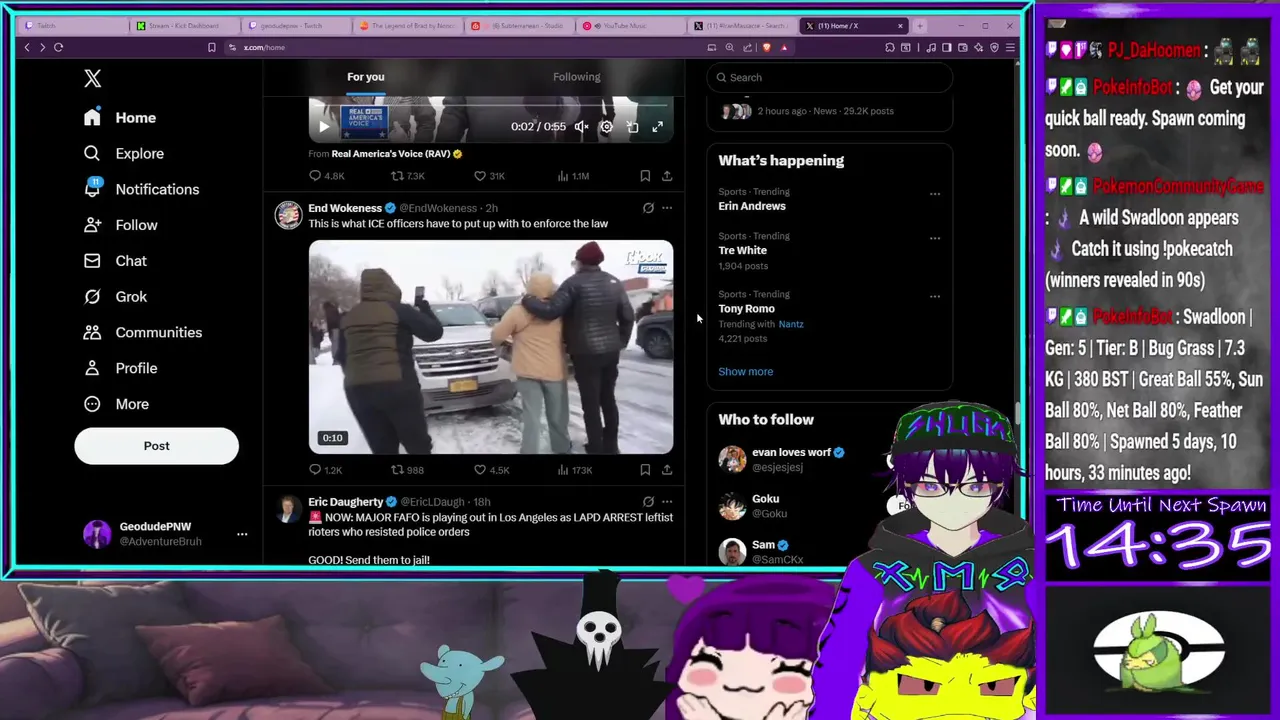
Task: Open the Tre White trending topic
Action: click(x=743, y=250)
